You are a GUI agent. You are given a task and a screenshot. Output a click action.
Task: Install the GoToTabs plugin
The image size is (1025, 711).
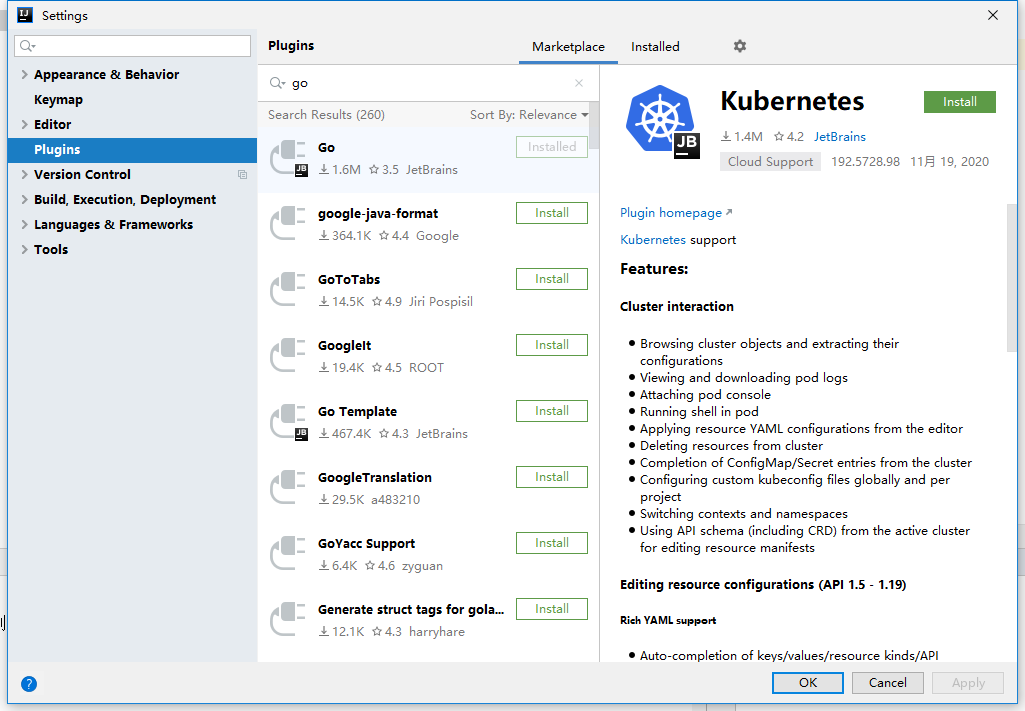pyautogui.click(x=552, y=279)
